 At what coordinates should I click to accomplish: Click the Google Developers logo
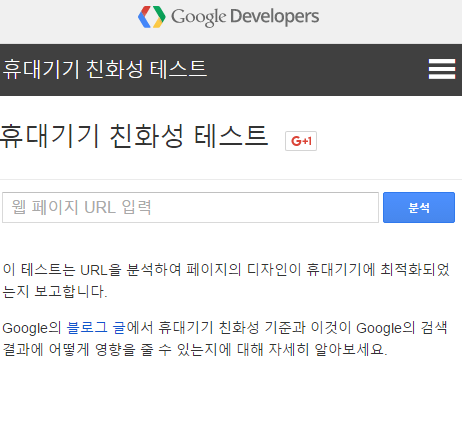[x=229, y=17]
